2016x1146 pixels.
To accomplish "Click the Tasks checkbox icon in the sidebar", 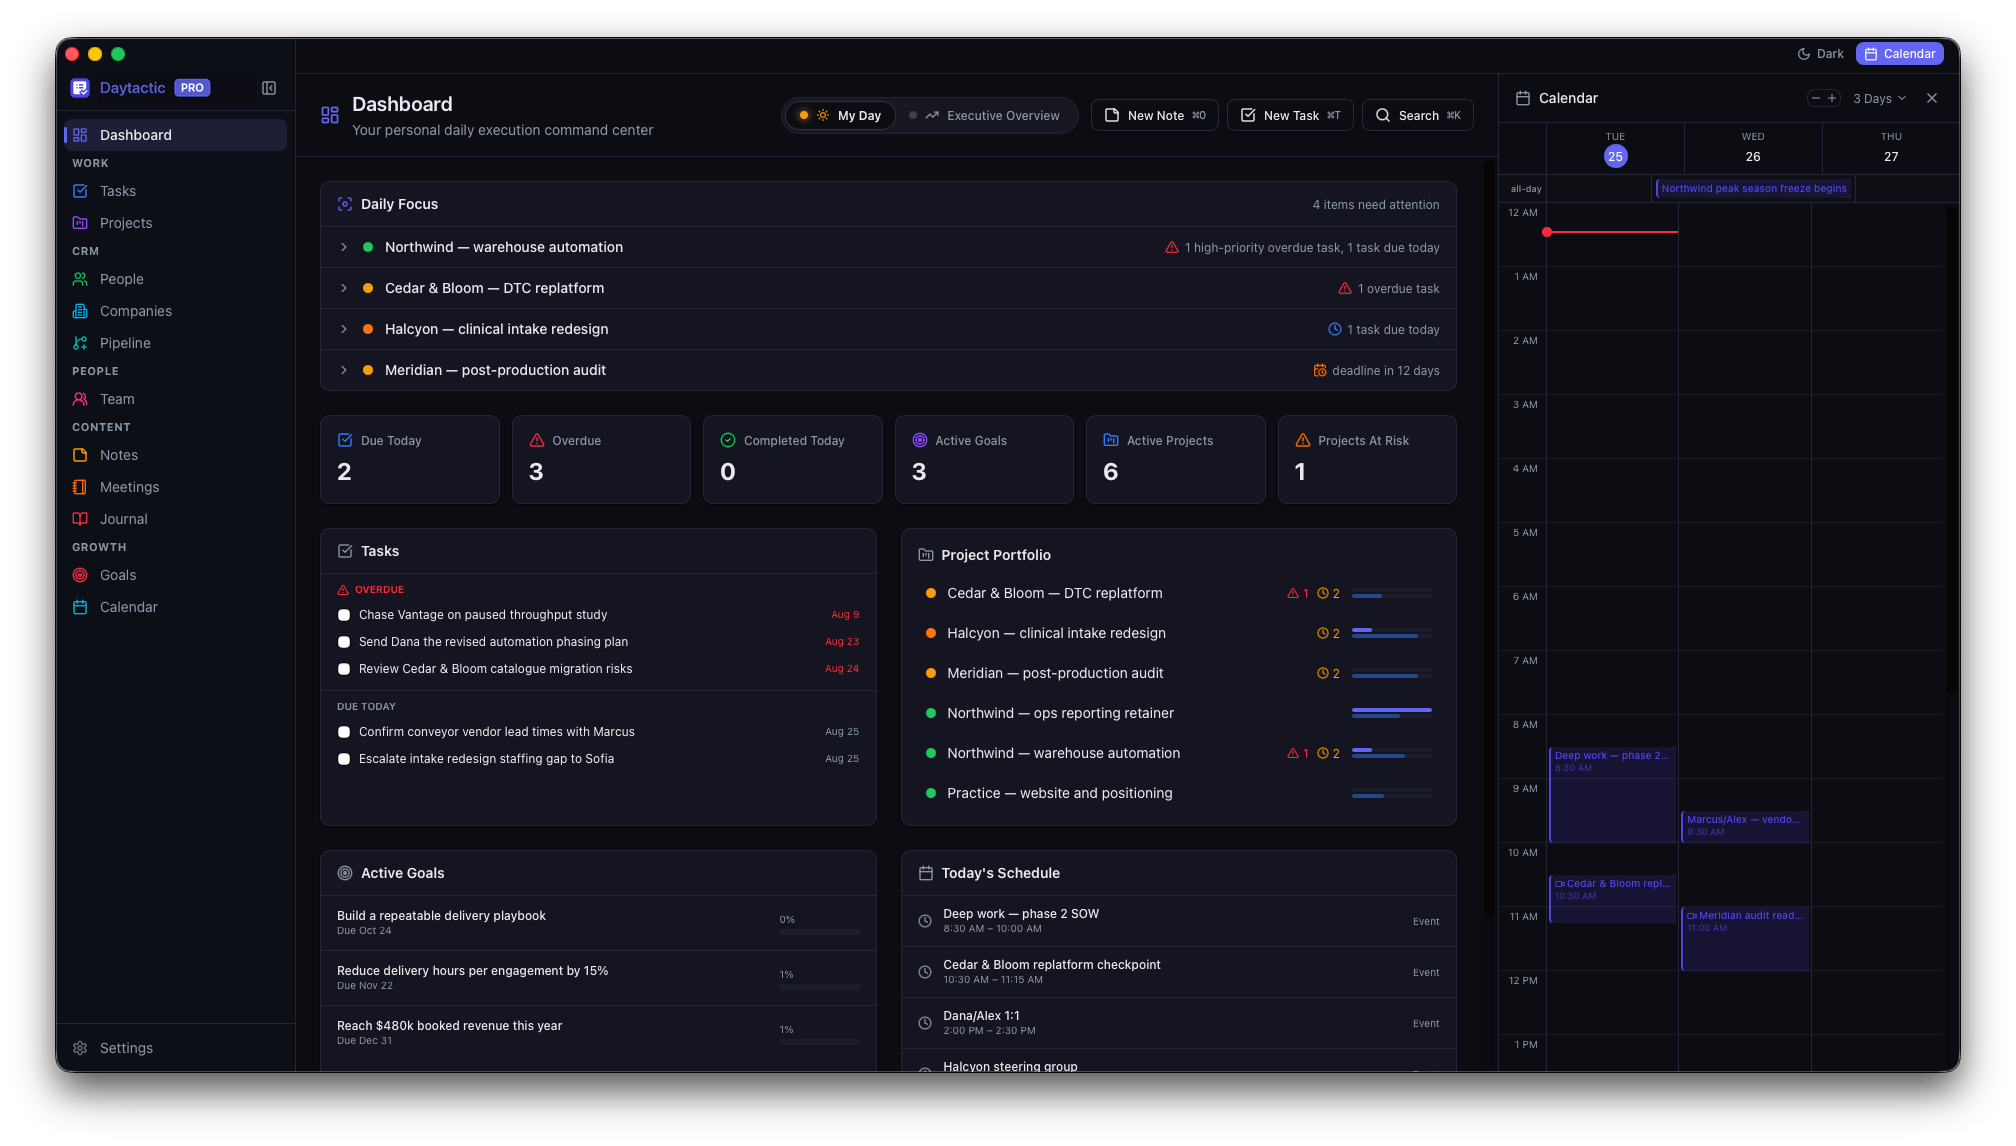I will [x=80, y=191].
